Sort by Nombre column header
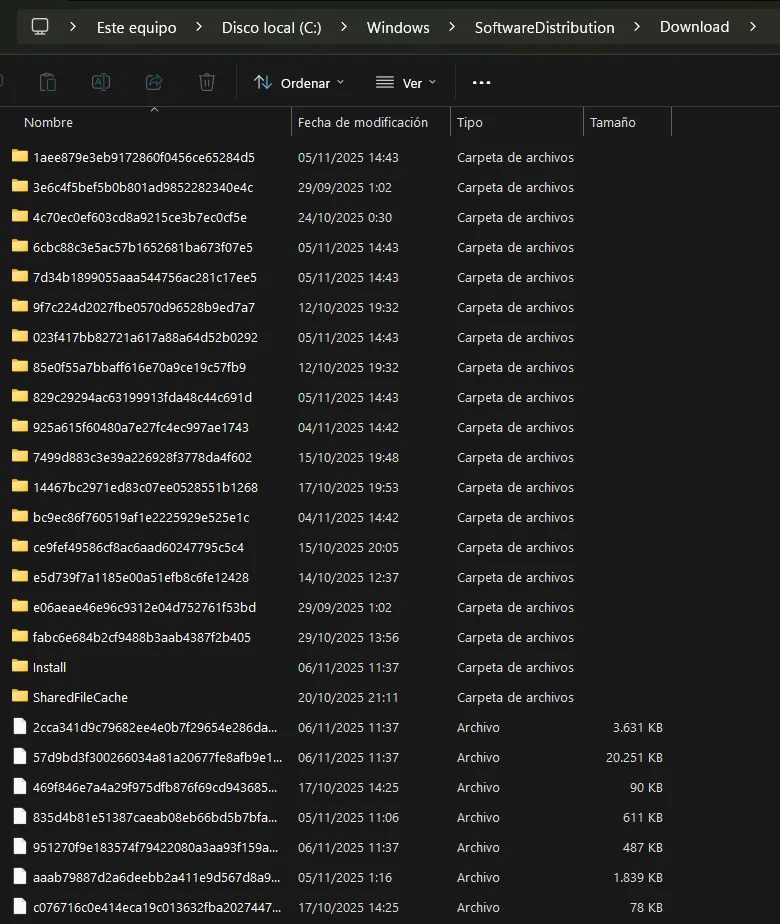The image size is (780, 924). tap(49, 122)
